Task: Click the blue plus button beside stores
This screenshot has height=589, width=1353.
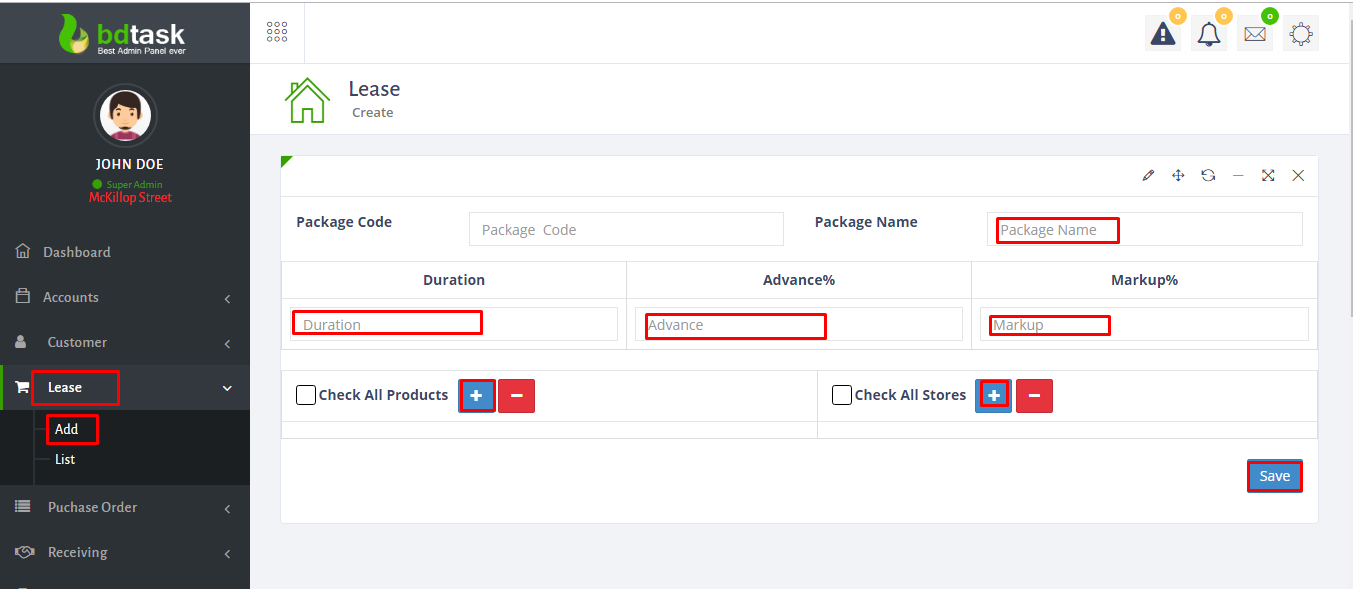Action: 993,396
